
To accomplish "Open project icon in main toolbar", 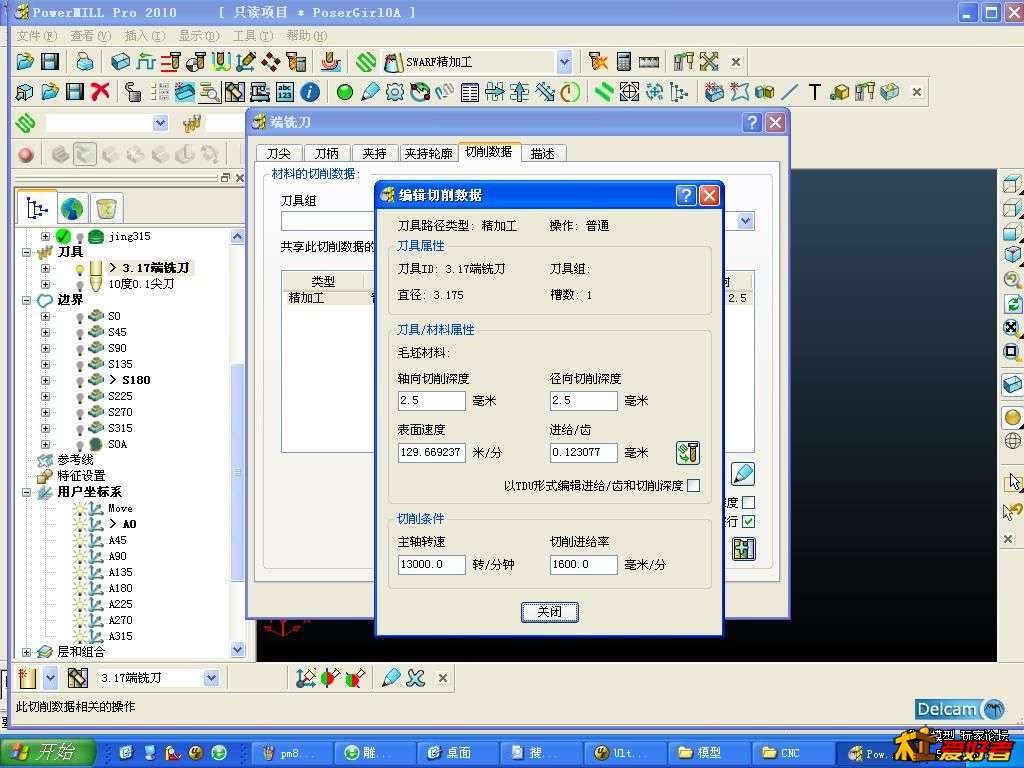I will coord(25,62).
